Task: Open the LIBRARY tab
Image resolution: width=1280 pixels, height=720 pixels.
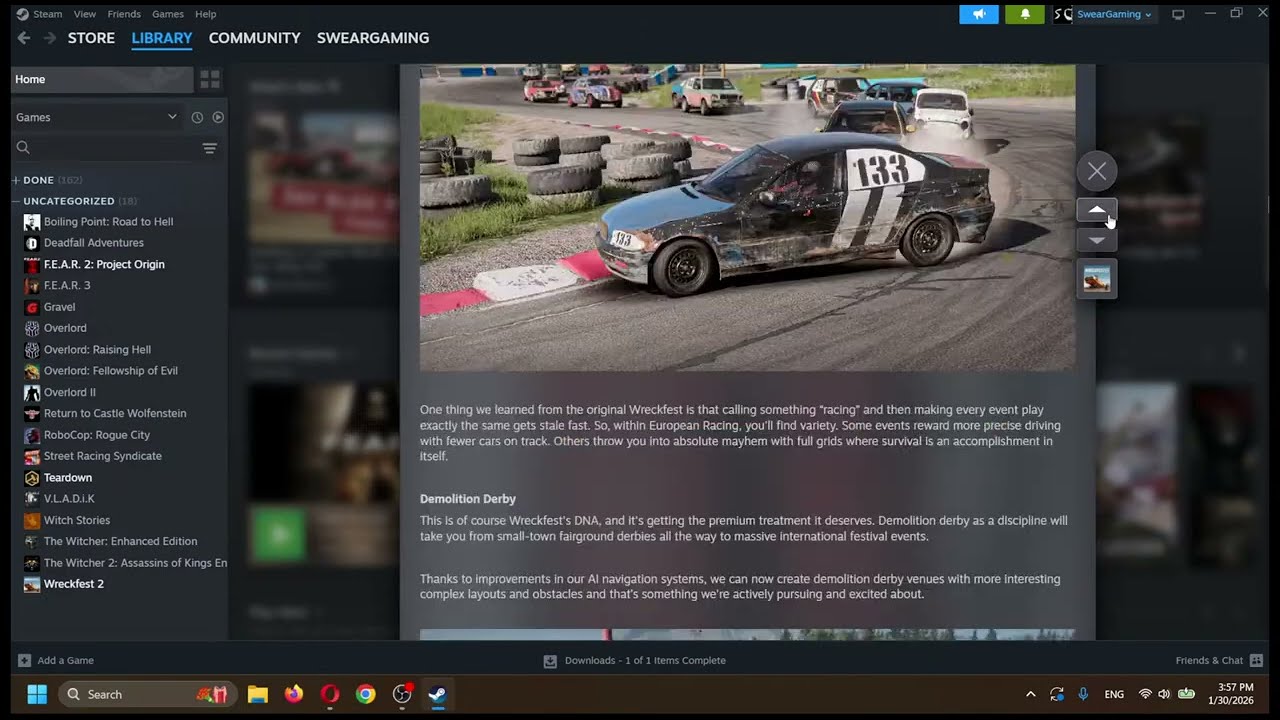Action: coord(161,38)
